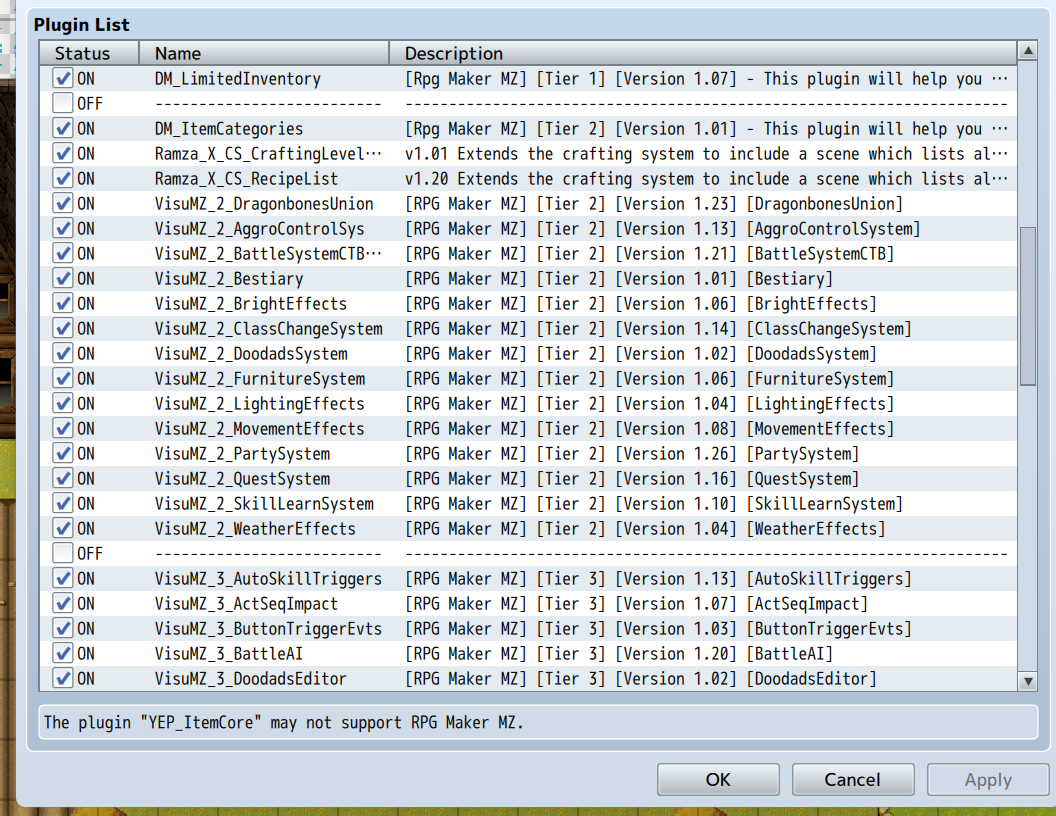Image resolution: width=1056 pixels, height=816 pixels.
Task: Toggle VisuMZ_2_Bestiary checkbox
Action: (x=63, y=279)
